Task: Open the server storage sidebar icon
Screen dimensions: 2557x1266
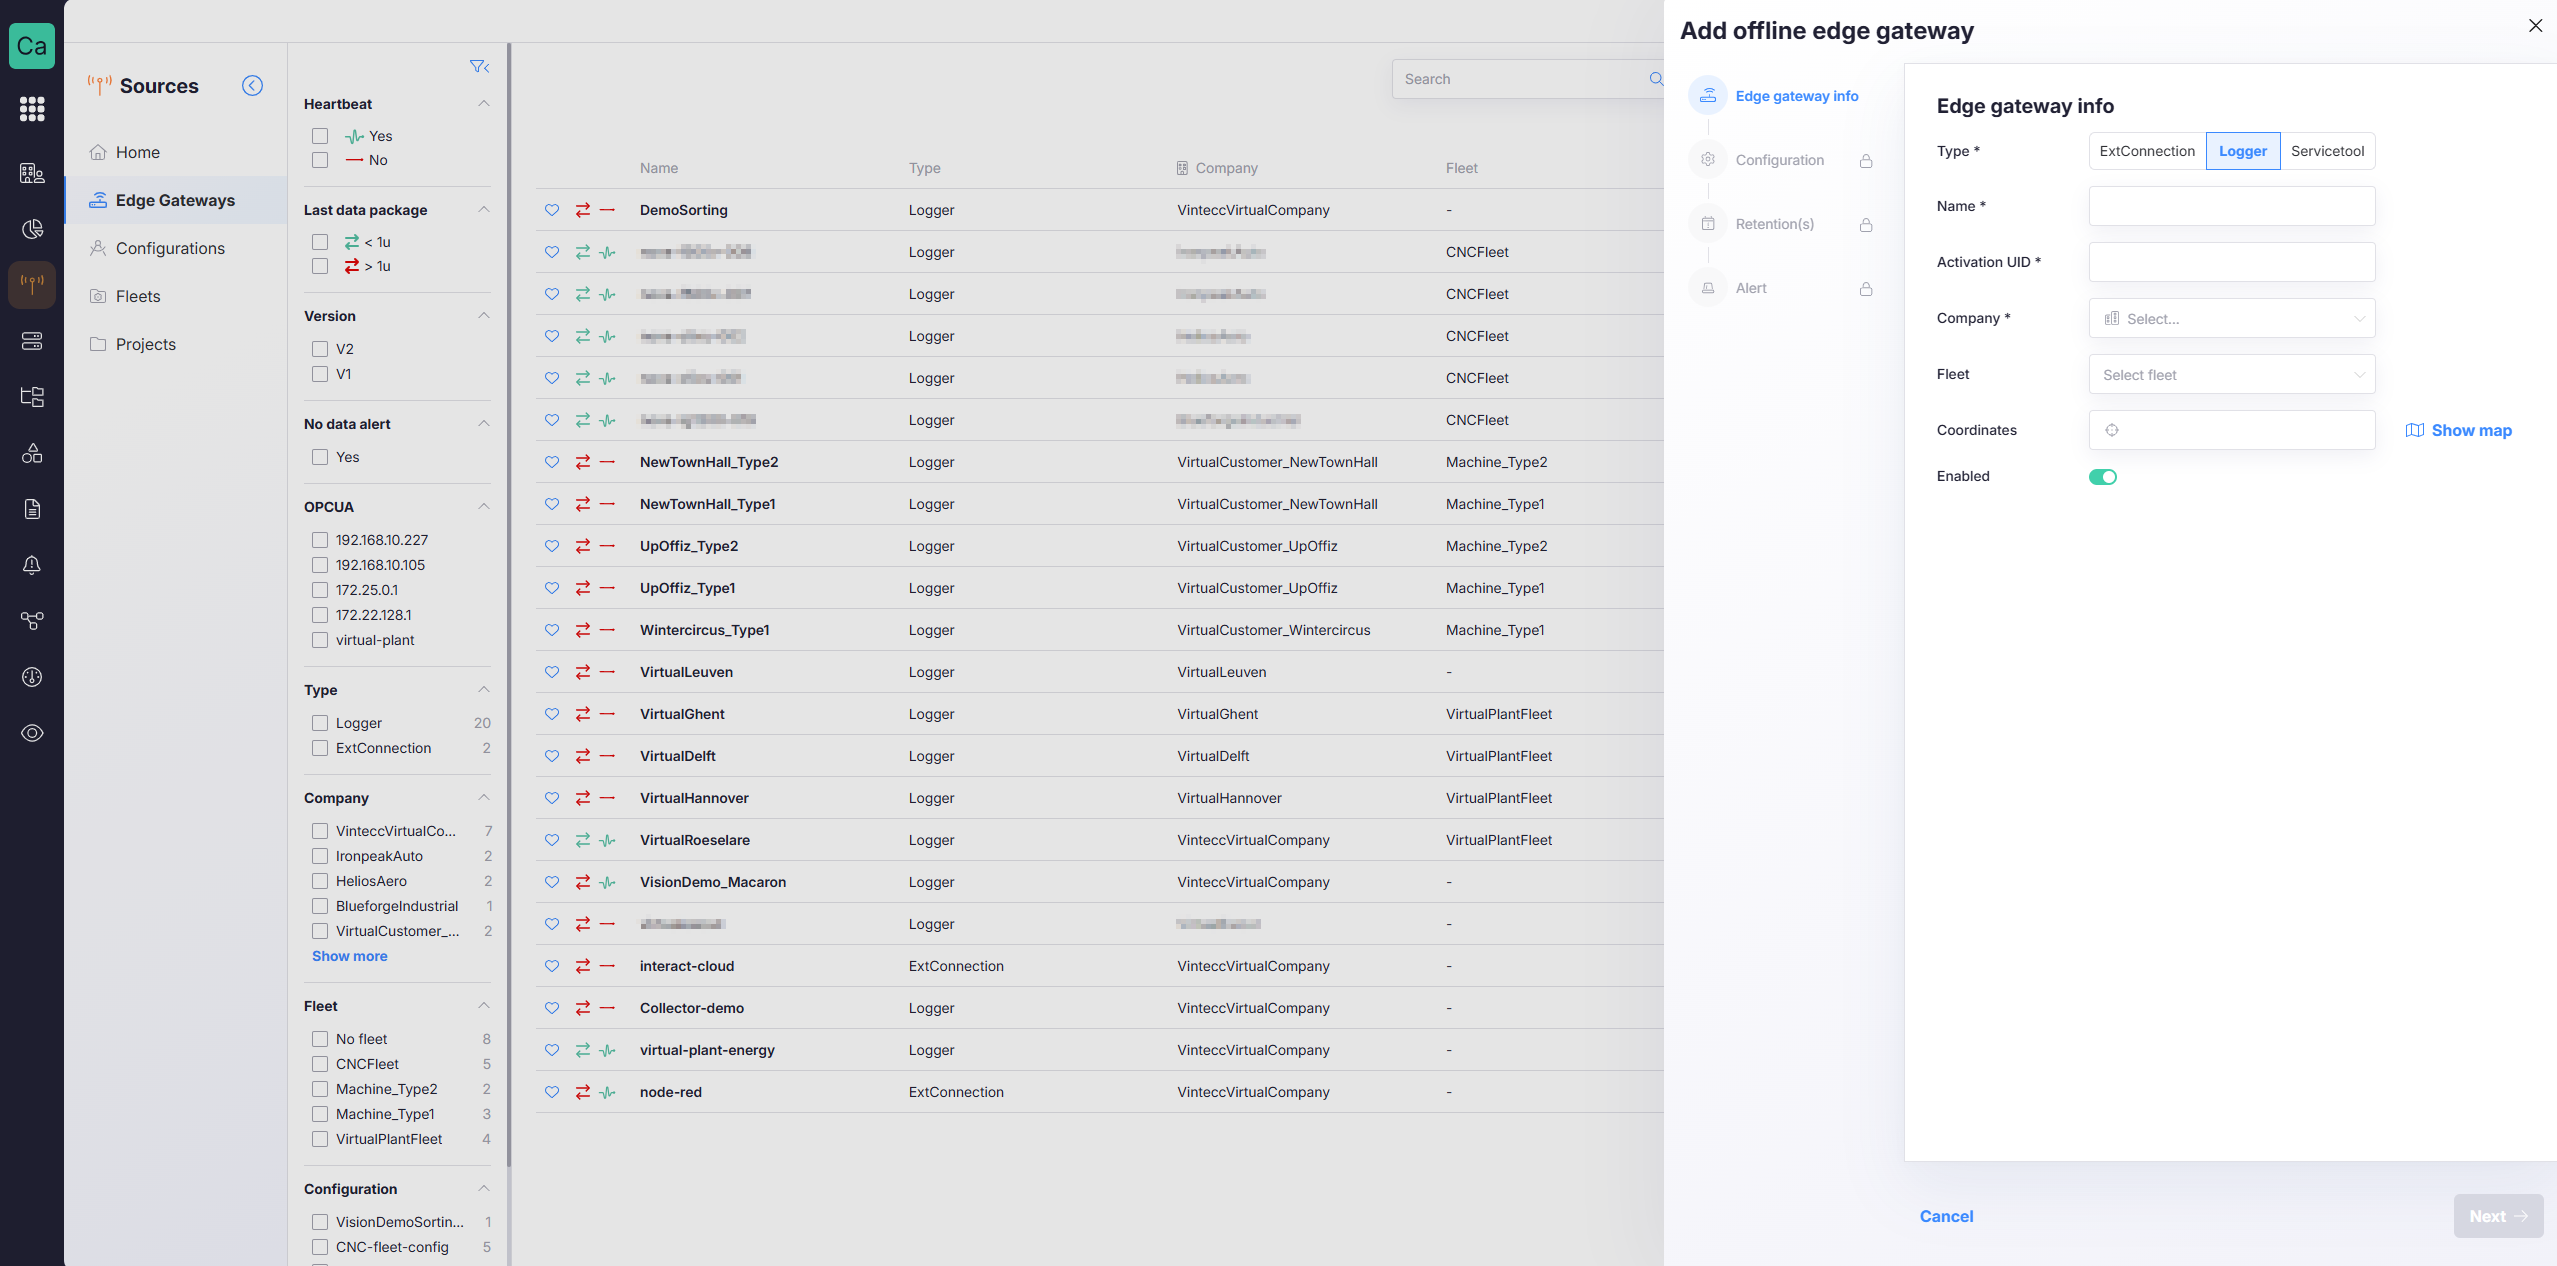Action: 32,341
